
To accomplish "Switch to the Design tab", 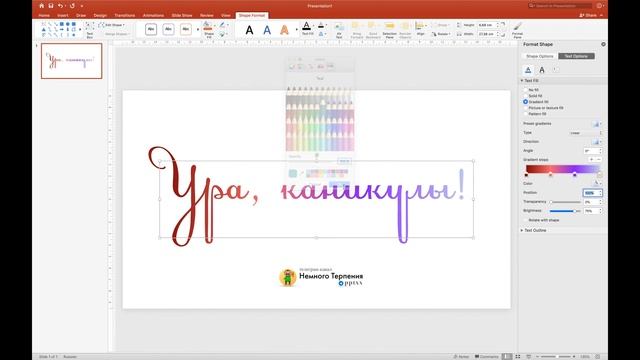I will coord(100,16).
